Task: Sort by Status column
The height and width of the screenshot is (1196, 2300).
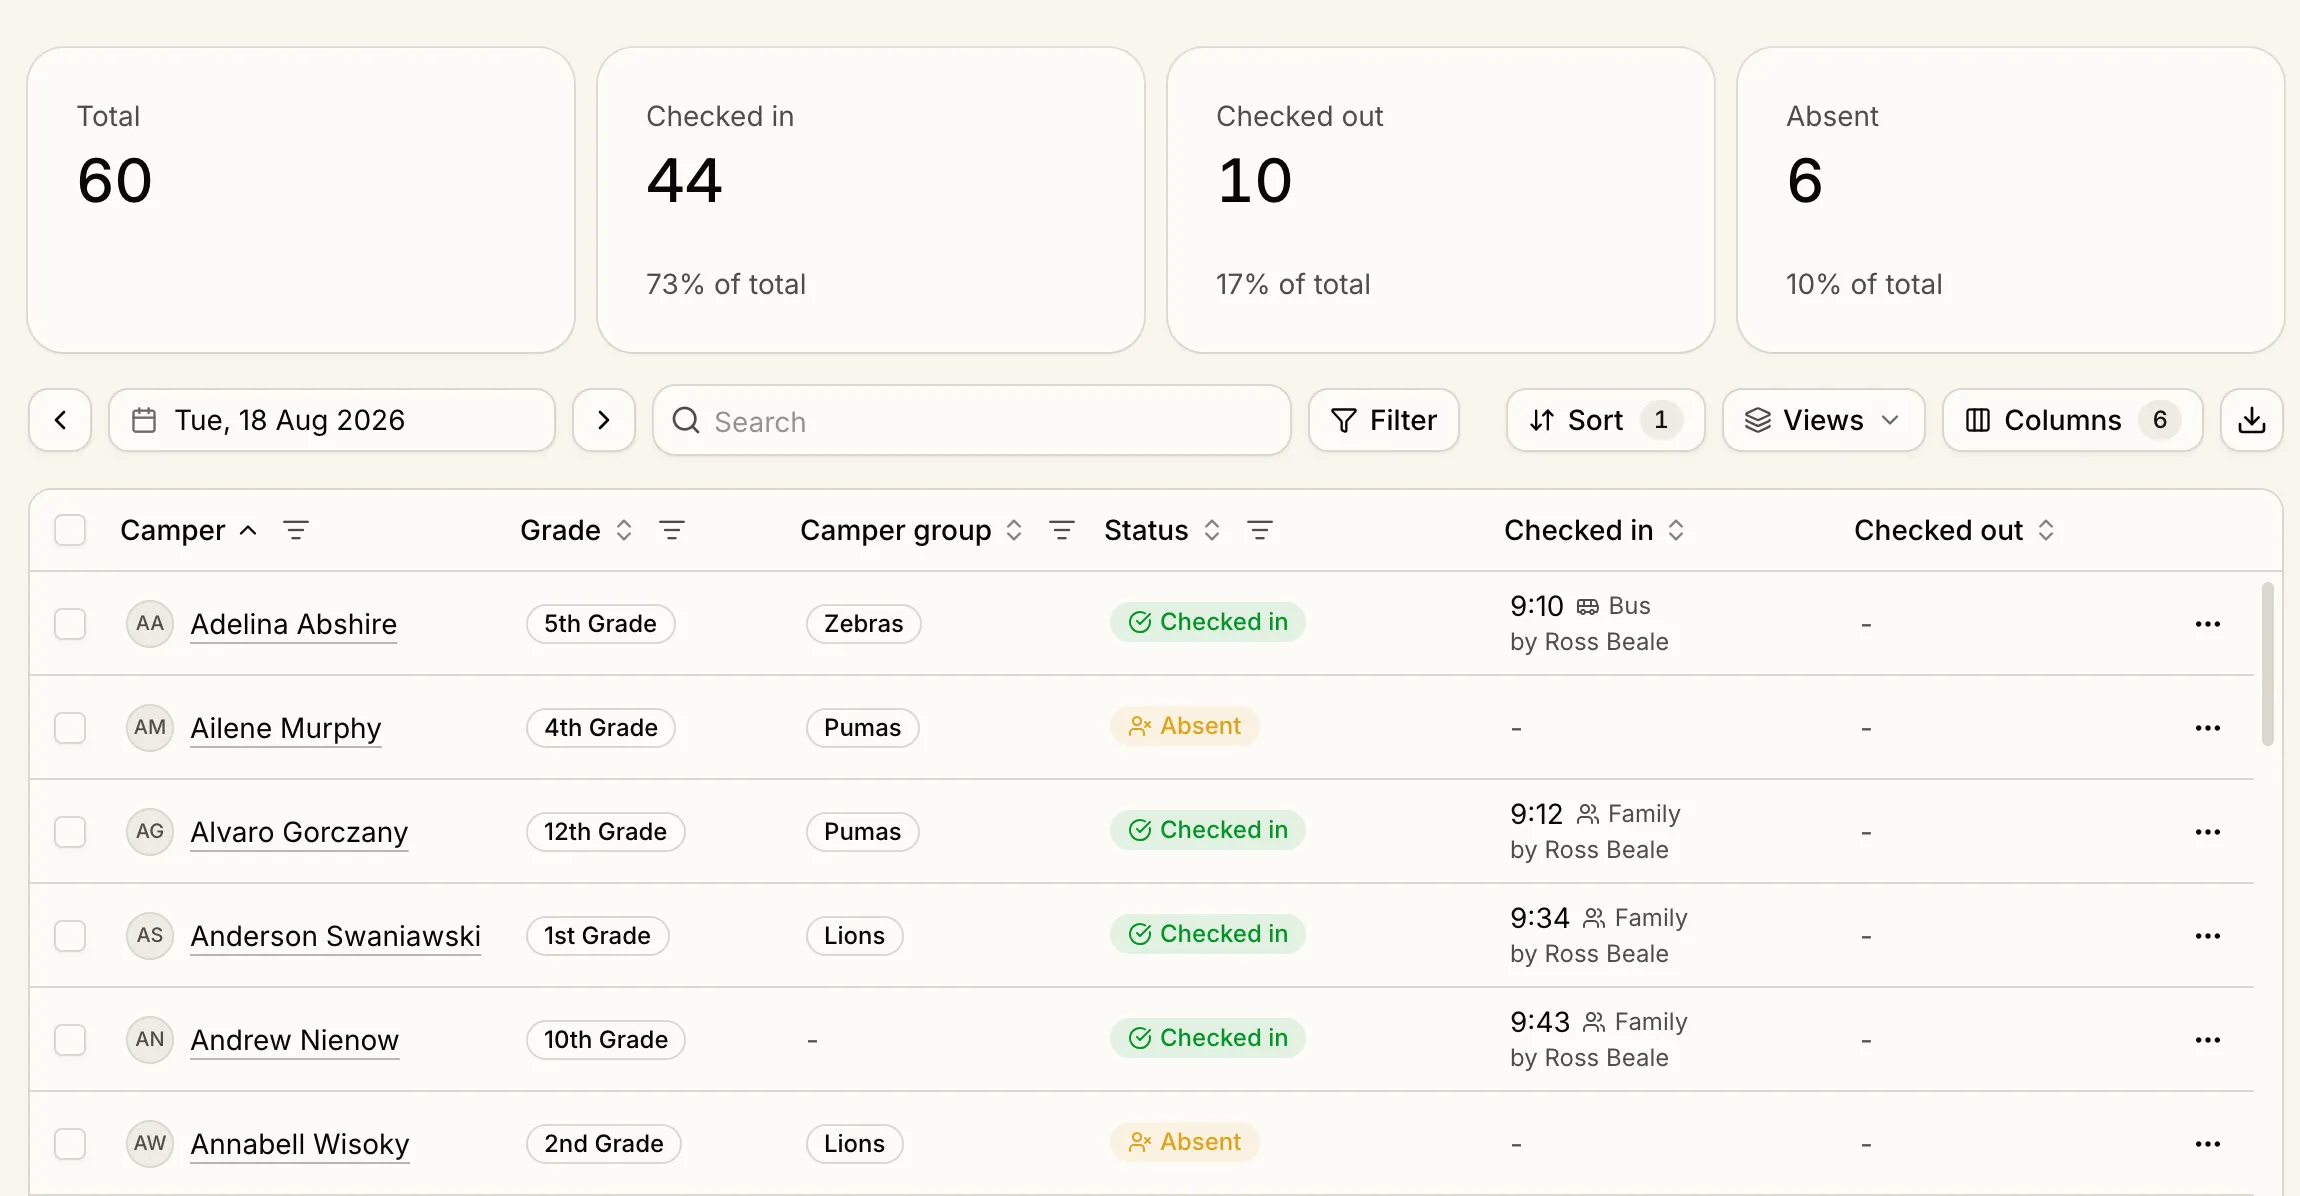Action: [x=1163, y=530]
